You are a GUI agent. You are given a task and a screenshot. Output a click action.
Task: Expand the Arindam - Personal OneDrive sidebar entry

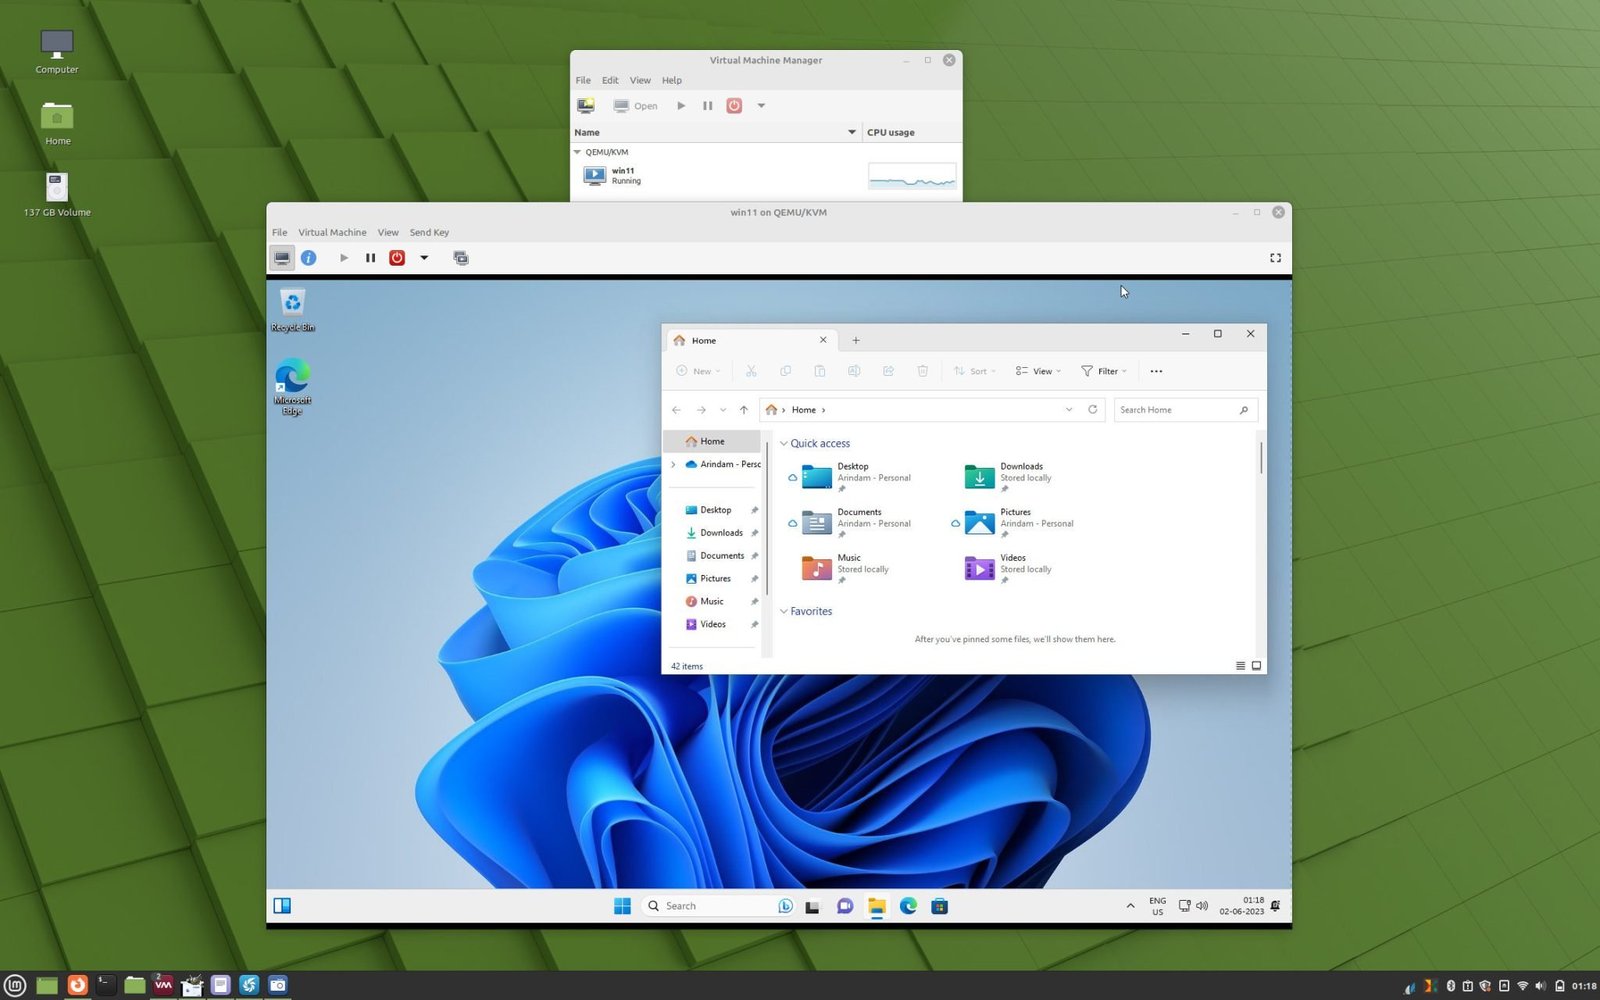(x=673, y=464)
